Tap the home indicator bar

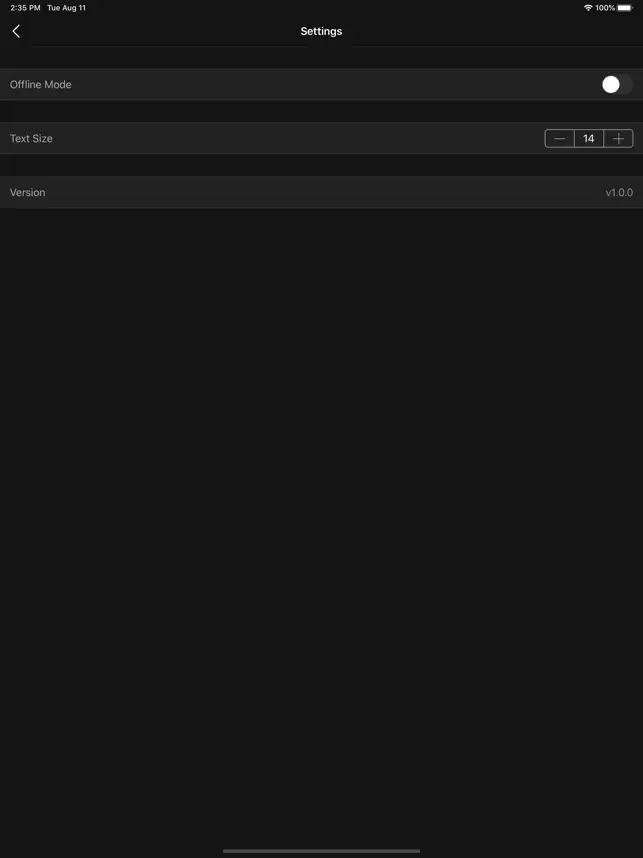pos(321,851)
